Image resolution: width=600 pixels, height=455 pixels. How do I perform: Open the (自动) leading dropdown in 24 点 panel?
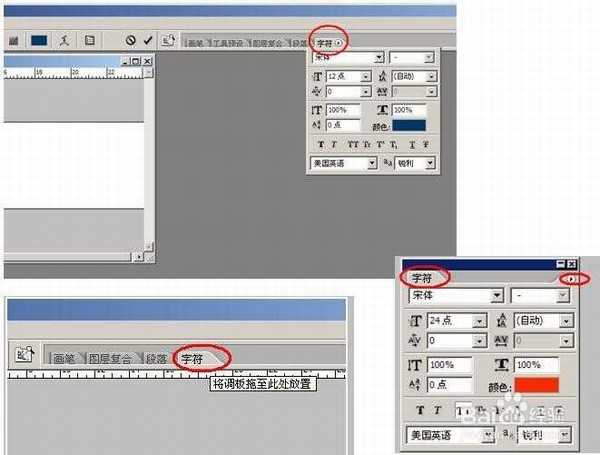point(566,321)
